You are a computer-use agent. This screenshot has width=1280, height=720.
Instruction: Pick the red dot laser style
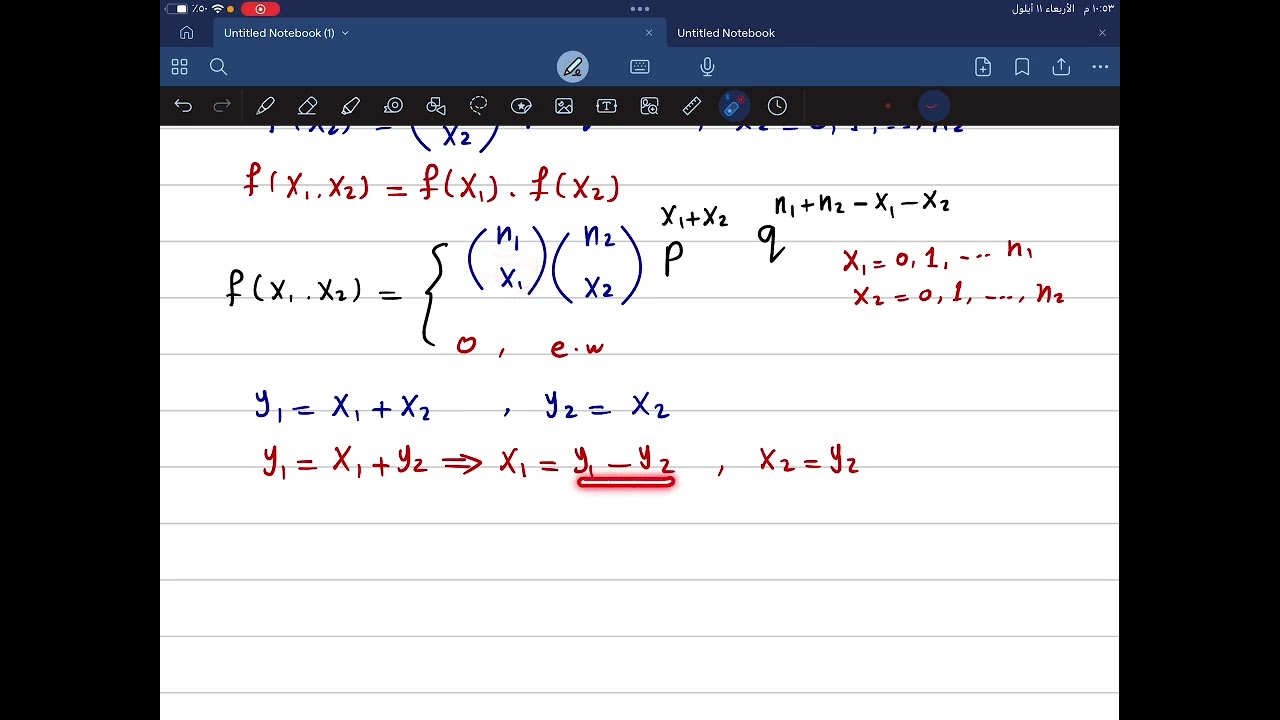887,105
